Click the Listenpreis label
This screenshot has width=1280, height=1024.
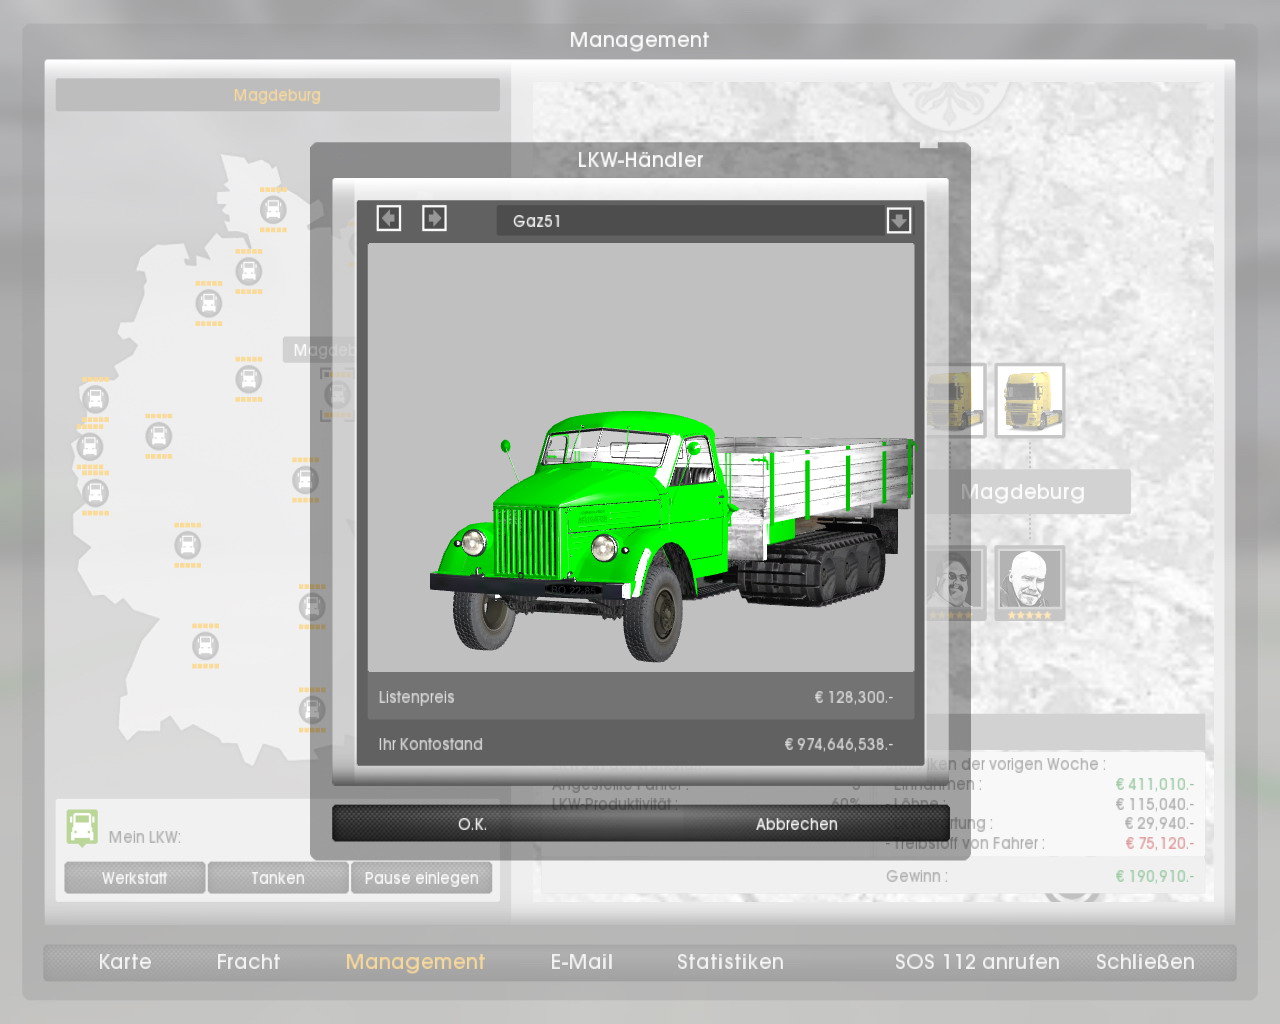[416, 697]
